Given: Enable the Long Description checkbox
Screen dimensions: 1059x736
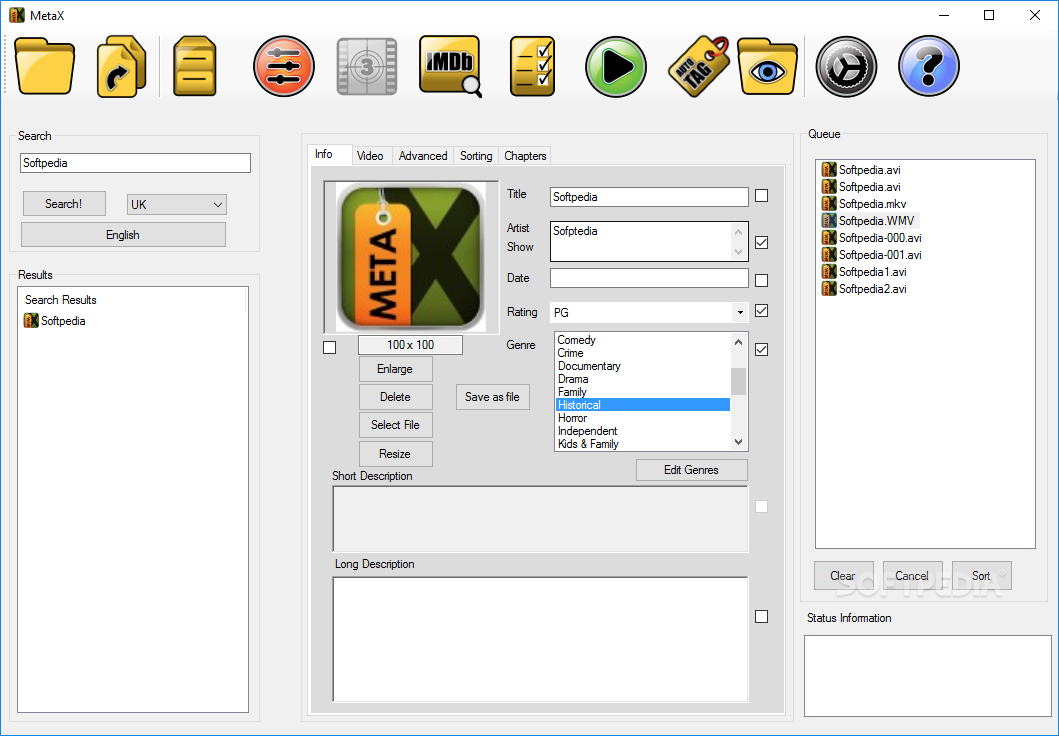Looking at the screenshot, I should 761,616.
